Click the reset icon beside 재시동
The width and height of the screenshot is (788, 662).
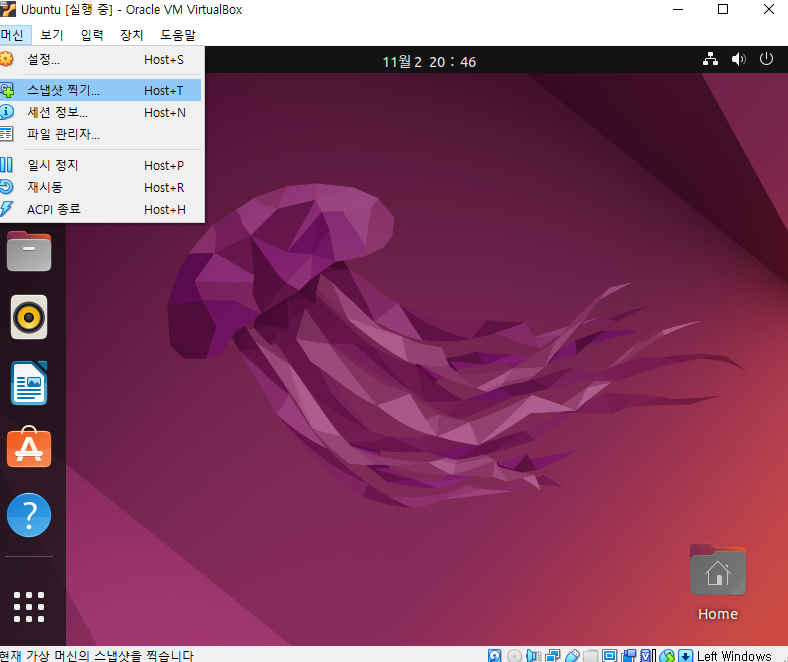(x=6, y=187)
